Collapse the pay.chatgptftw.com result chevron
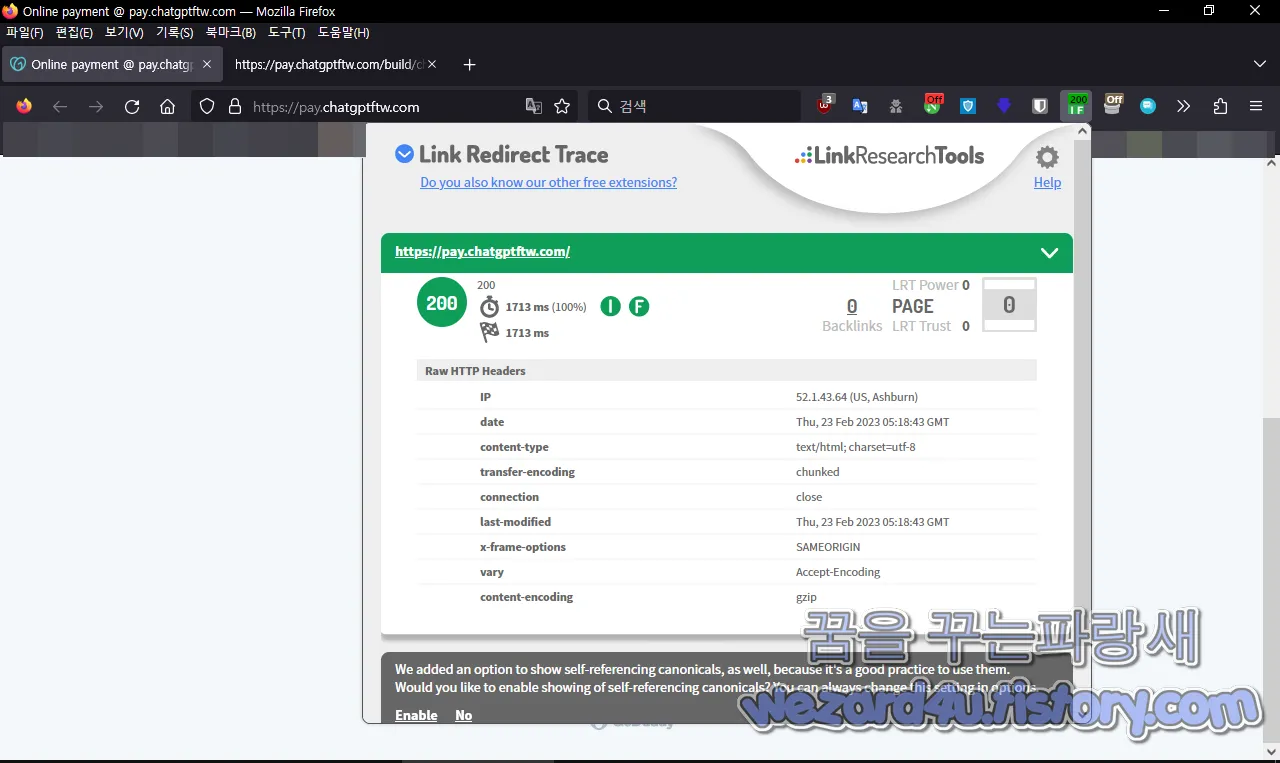This screenshot has height=763, width=1280. pos(1049,252)
